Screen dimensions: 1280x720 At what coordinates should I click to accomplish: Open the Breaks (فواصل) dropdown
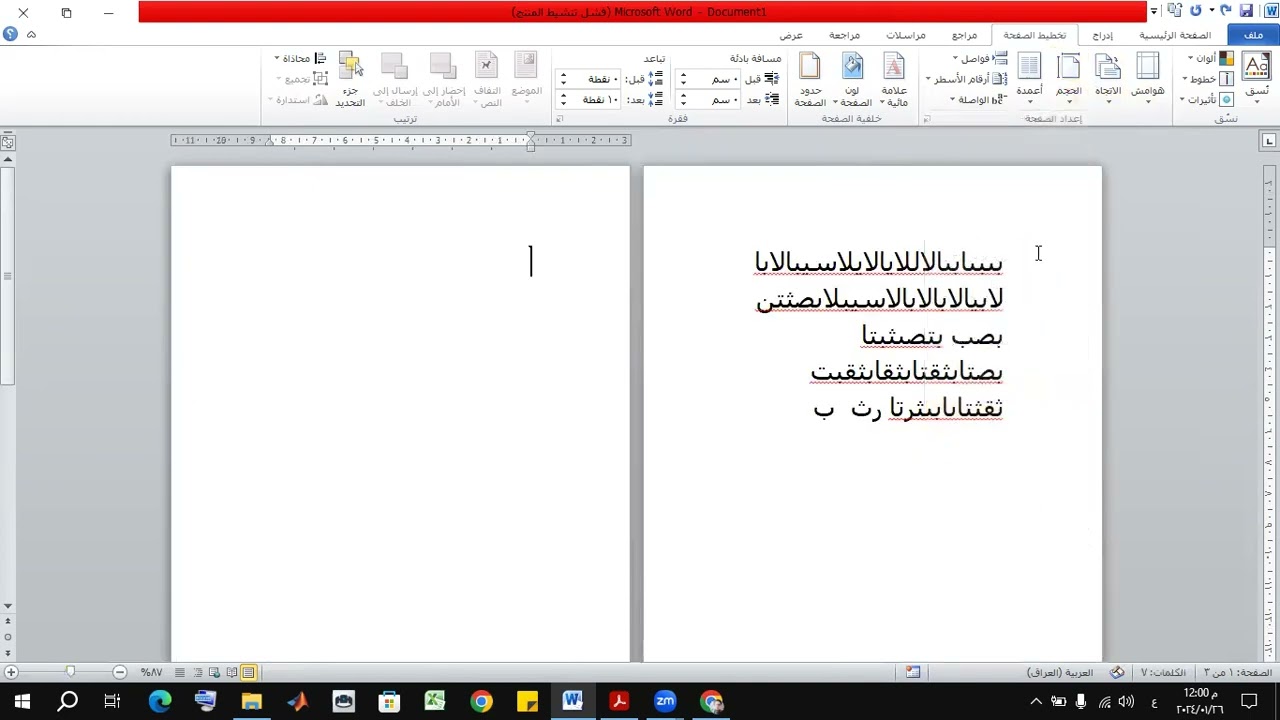980,59
